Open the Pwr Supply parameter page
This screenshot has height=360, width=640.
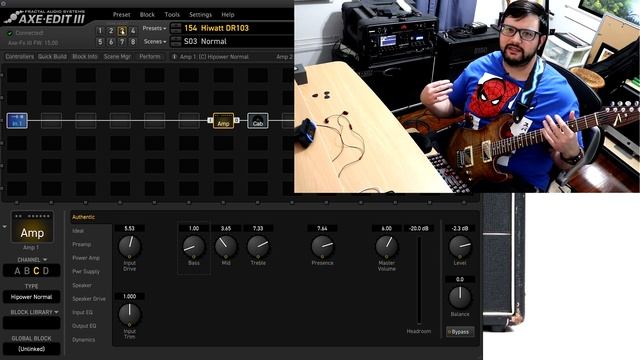click(86, 271)
